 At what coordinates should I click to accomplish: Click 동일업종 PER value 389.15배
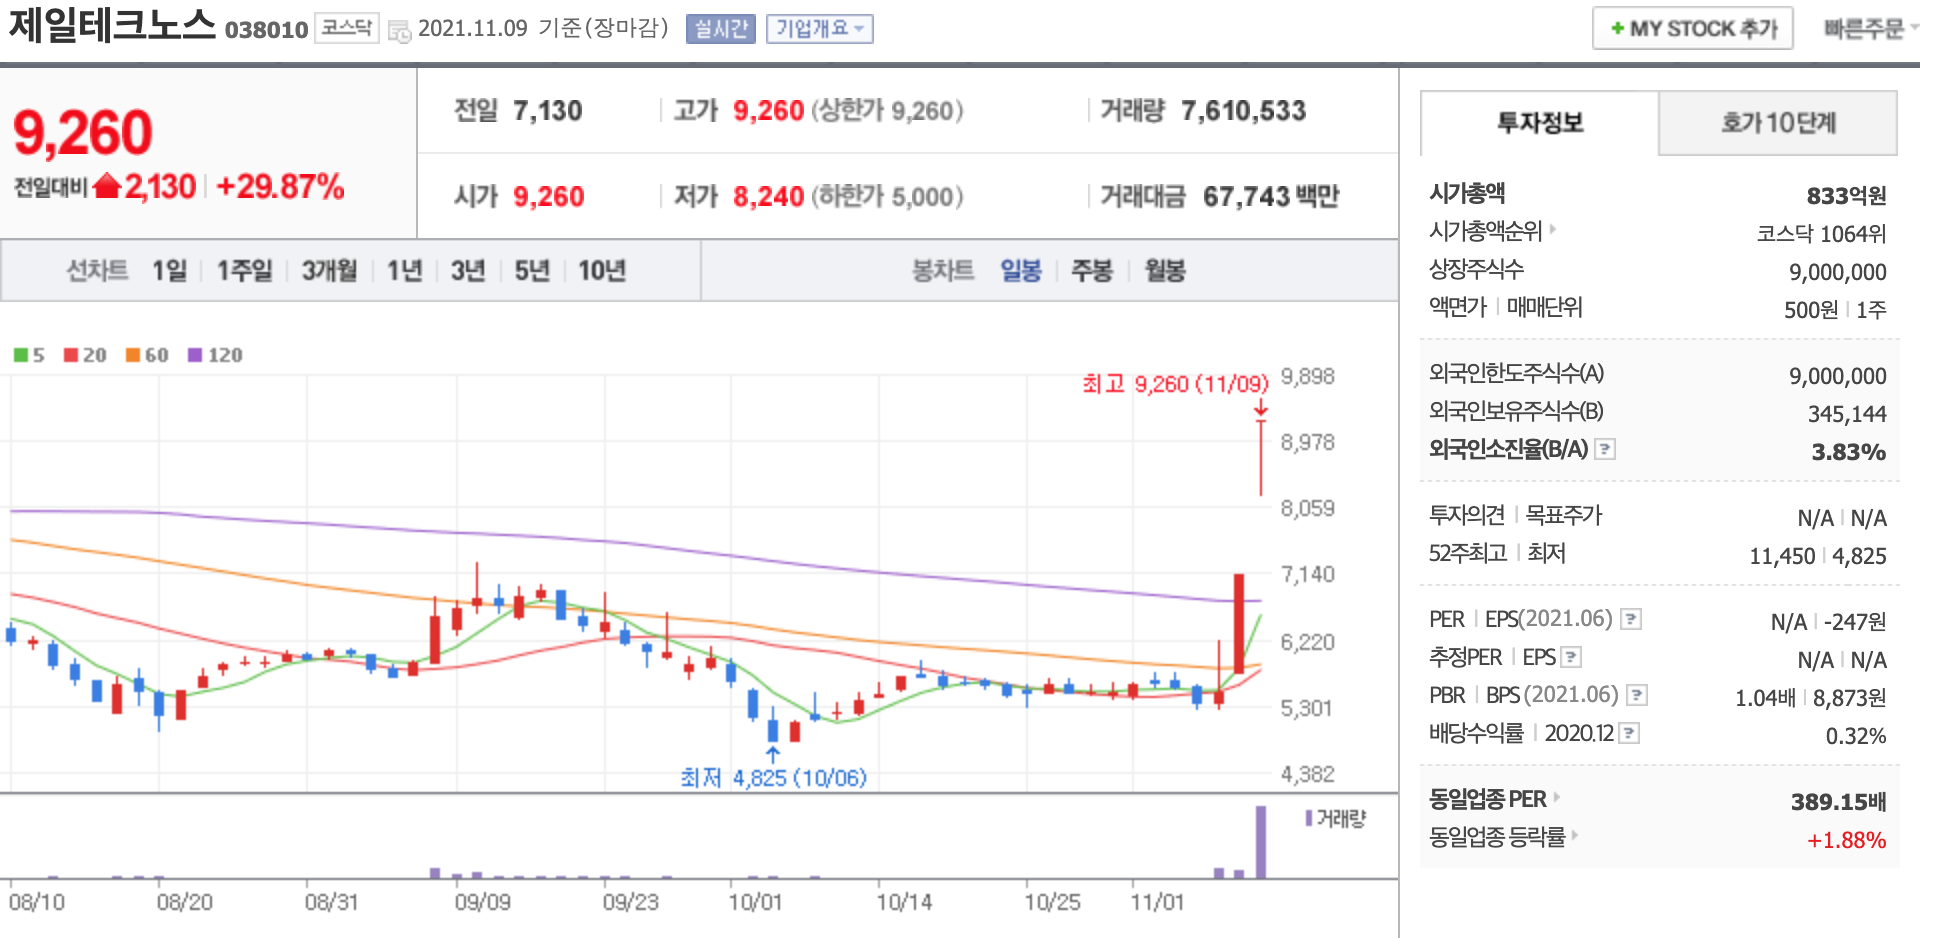point(1838,802)
